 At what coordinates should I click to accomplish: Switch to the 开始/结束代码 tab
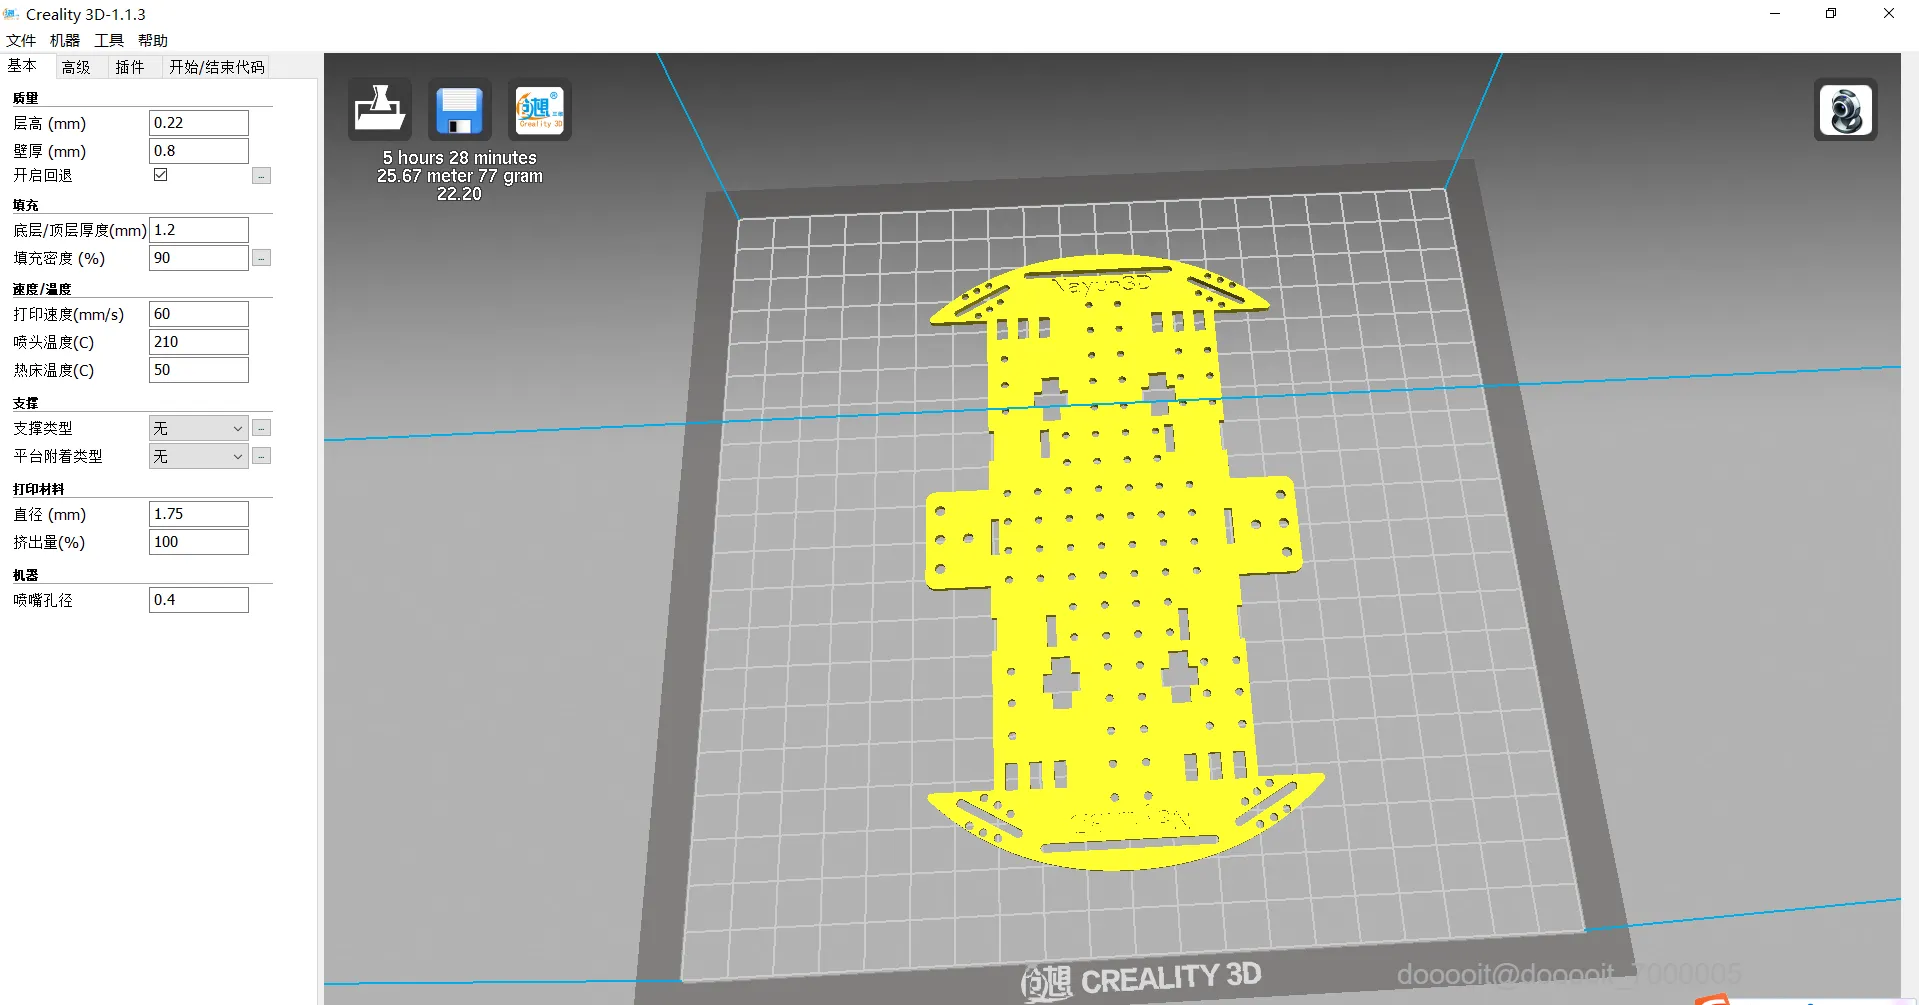tap(217, 67)
